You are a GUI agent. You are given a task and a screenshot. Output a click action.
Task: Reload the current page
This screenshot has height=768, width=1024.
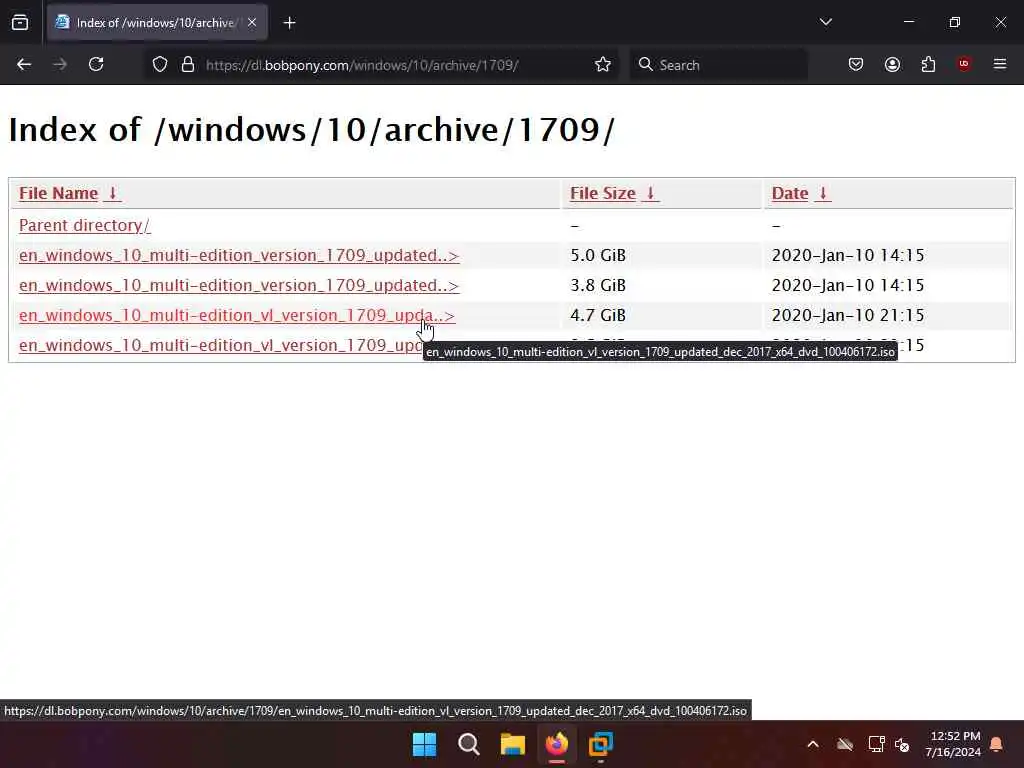point(96,64)
